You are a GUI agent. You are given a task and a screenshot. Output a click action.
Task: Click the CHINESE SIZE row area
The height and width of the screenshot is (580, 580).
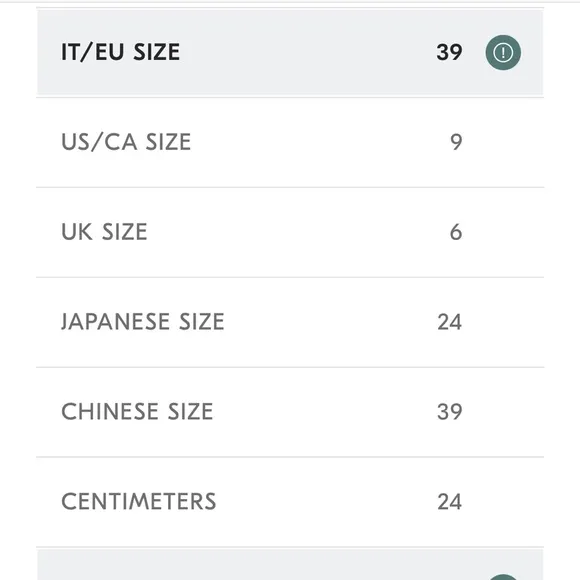point(290,412)
